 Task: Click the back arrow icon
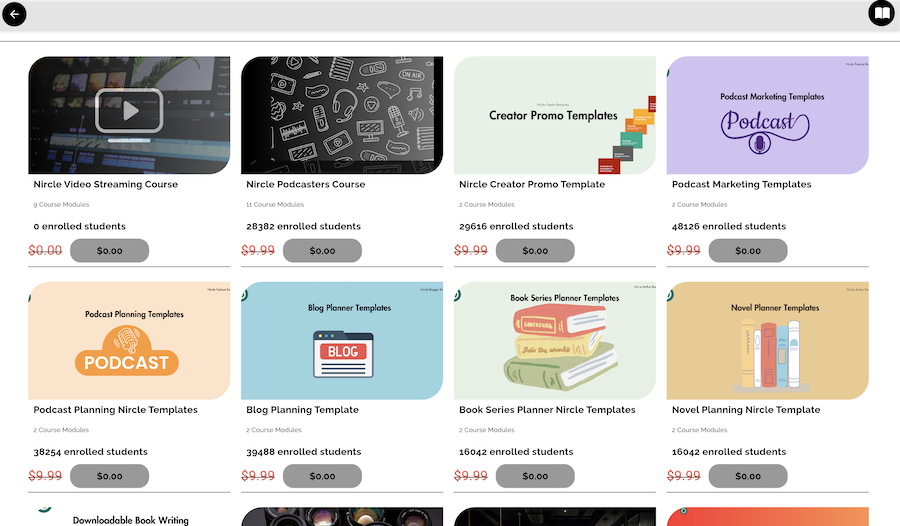(x=14, y=14)
